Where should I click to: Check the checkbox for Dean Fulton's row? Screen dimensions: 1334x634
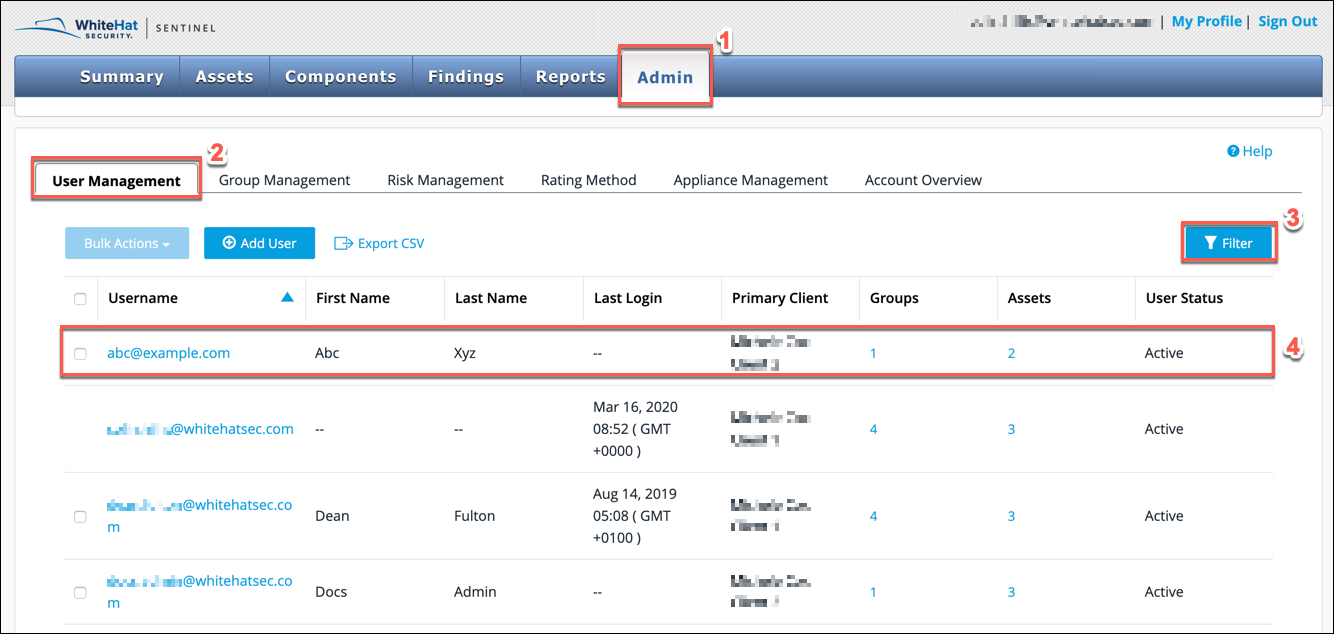80,515
